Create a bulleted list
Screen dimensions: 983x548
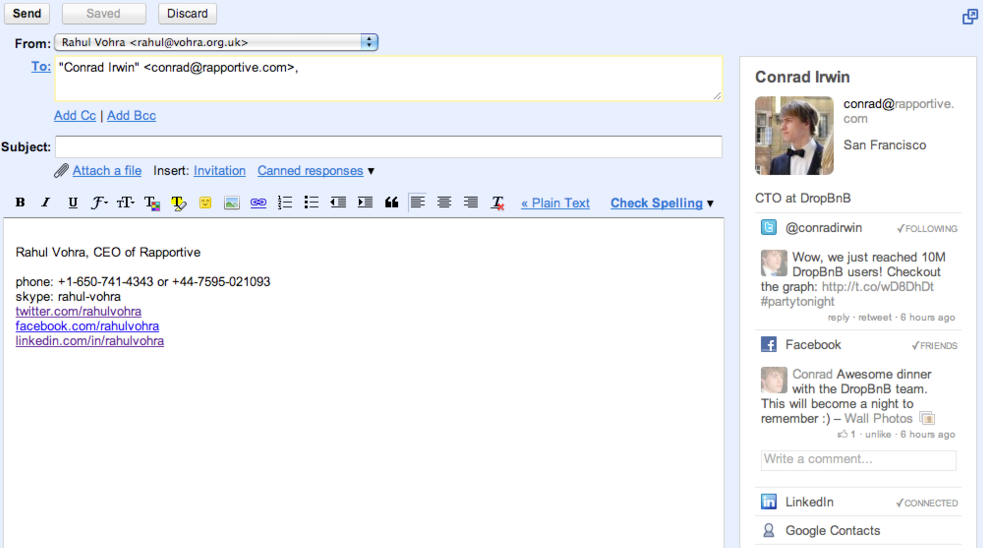pyautogui.click(x=311, y=203)
